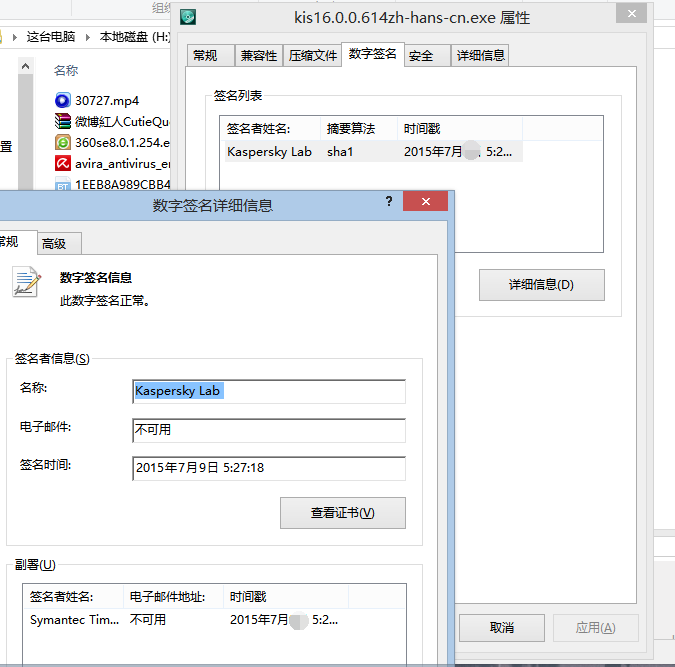Switch to the 高级 tab in signature details
This screenshot has width=675, height=667.
tap(59, 244)
